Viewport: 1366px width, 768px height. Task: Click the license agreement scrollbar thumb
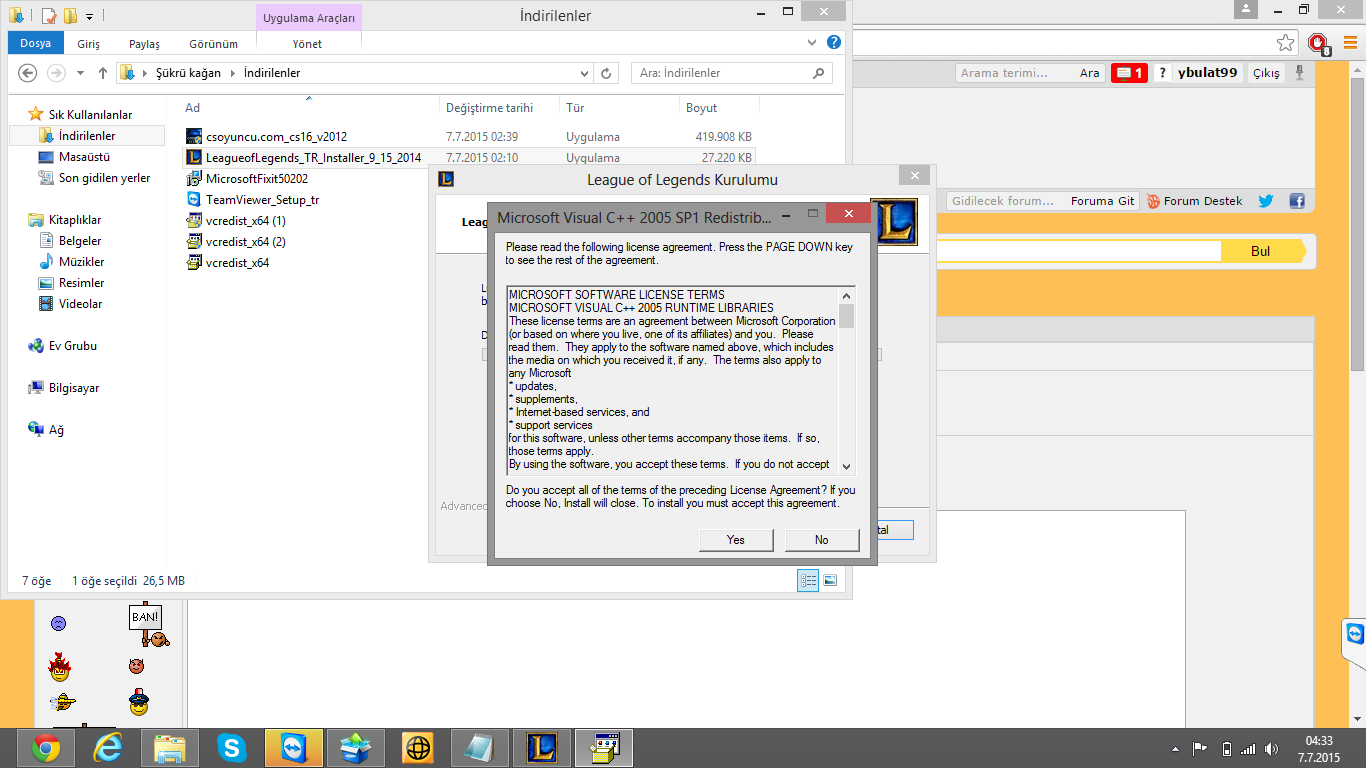click(847, 316)
